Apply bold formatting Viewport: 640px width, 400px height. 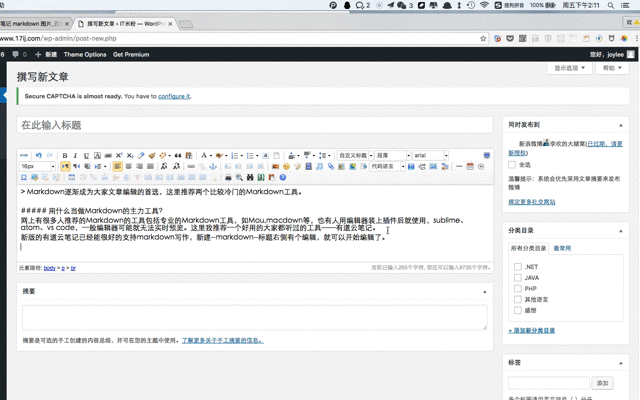click(x=65, y=156)
